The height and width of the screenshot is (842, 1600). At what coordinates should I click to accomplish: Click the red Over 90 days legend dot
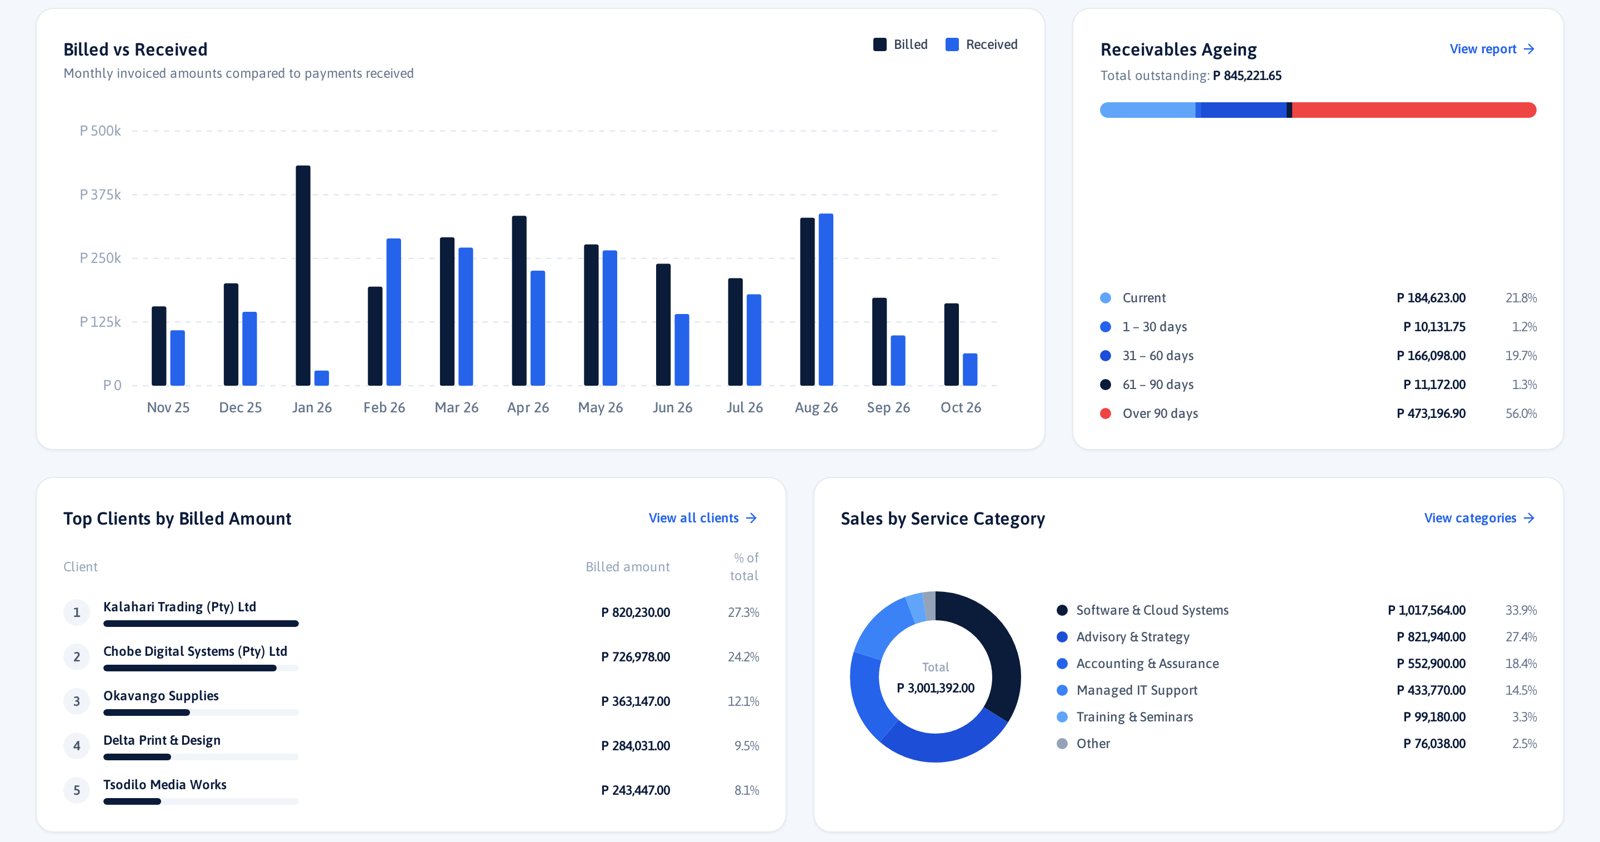[x=1105, y=413]
